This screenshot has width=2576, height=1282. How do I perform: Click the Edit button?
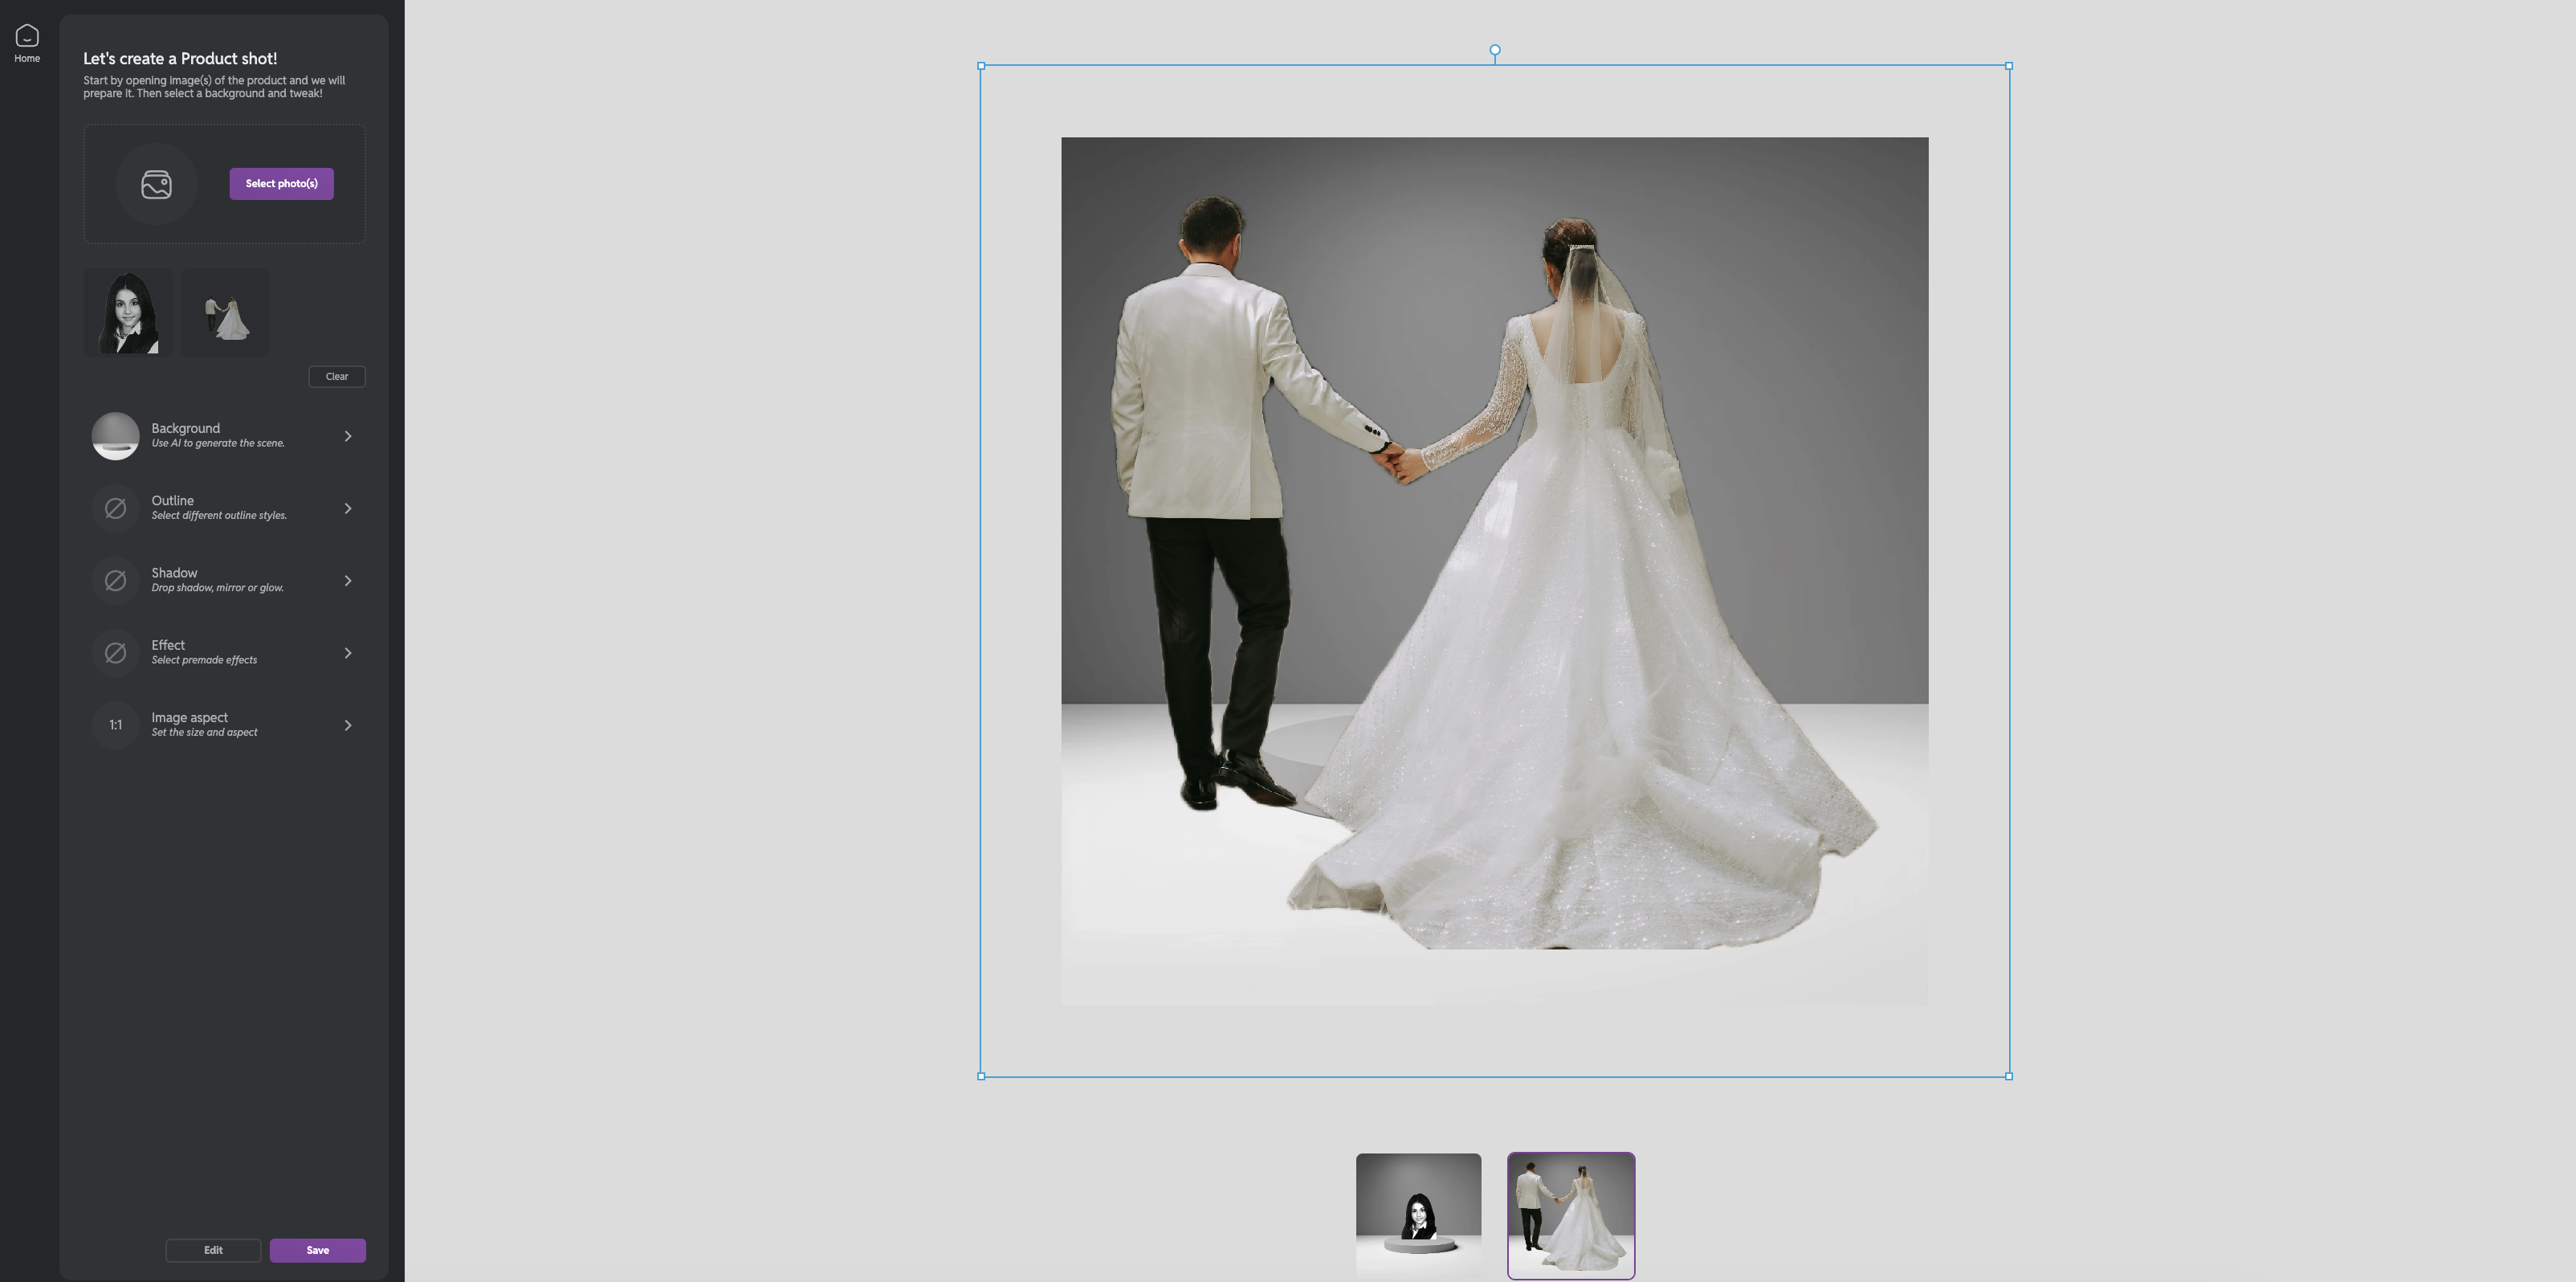click(213, 1250)
